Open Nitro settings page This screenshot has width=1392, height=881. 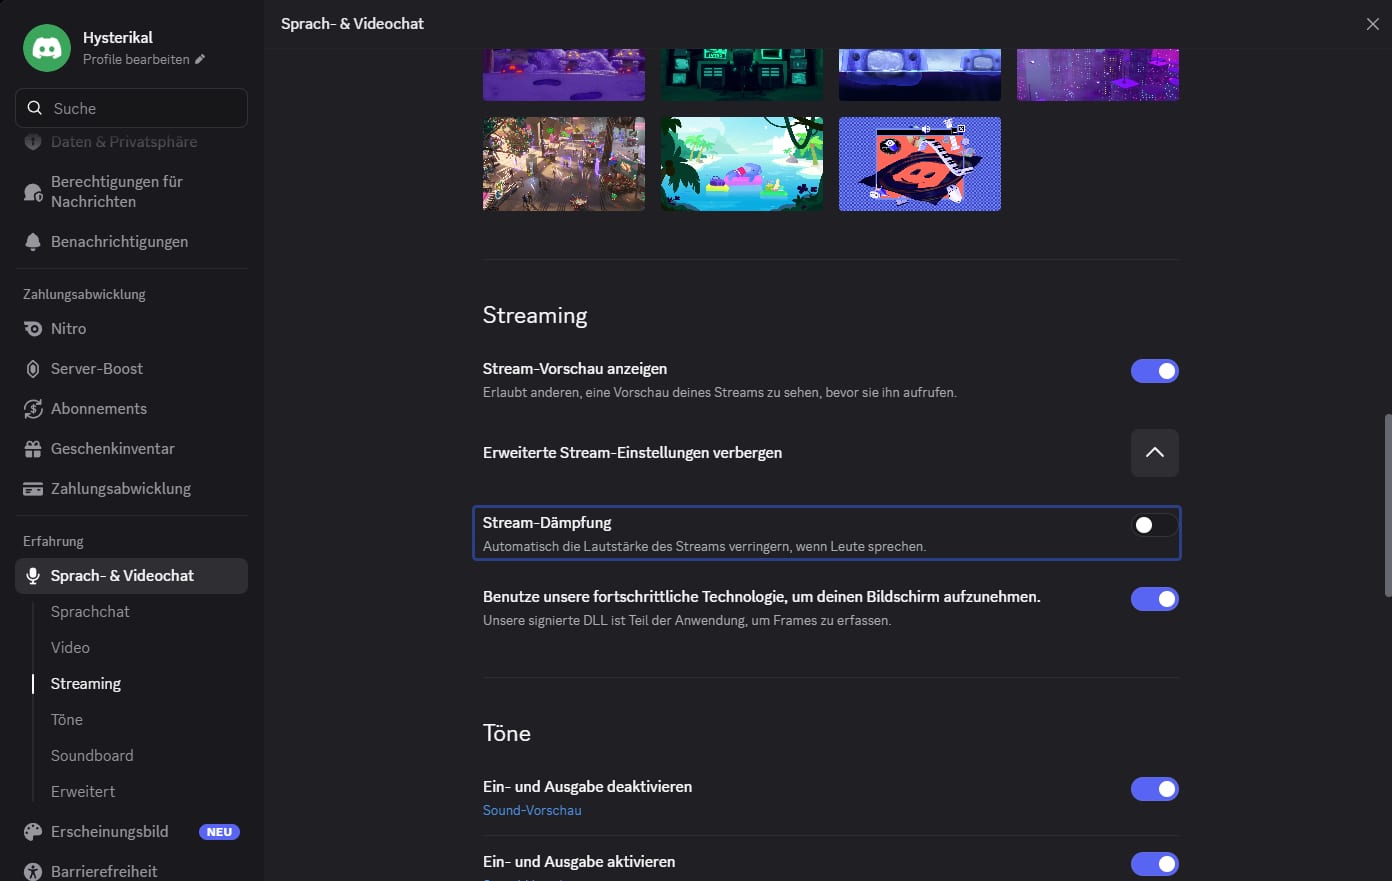point(131,329)
